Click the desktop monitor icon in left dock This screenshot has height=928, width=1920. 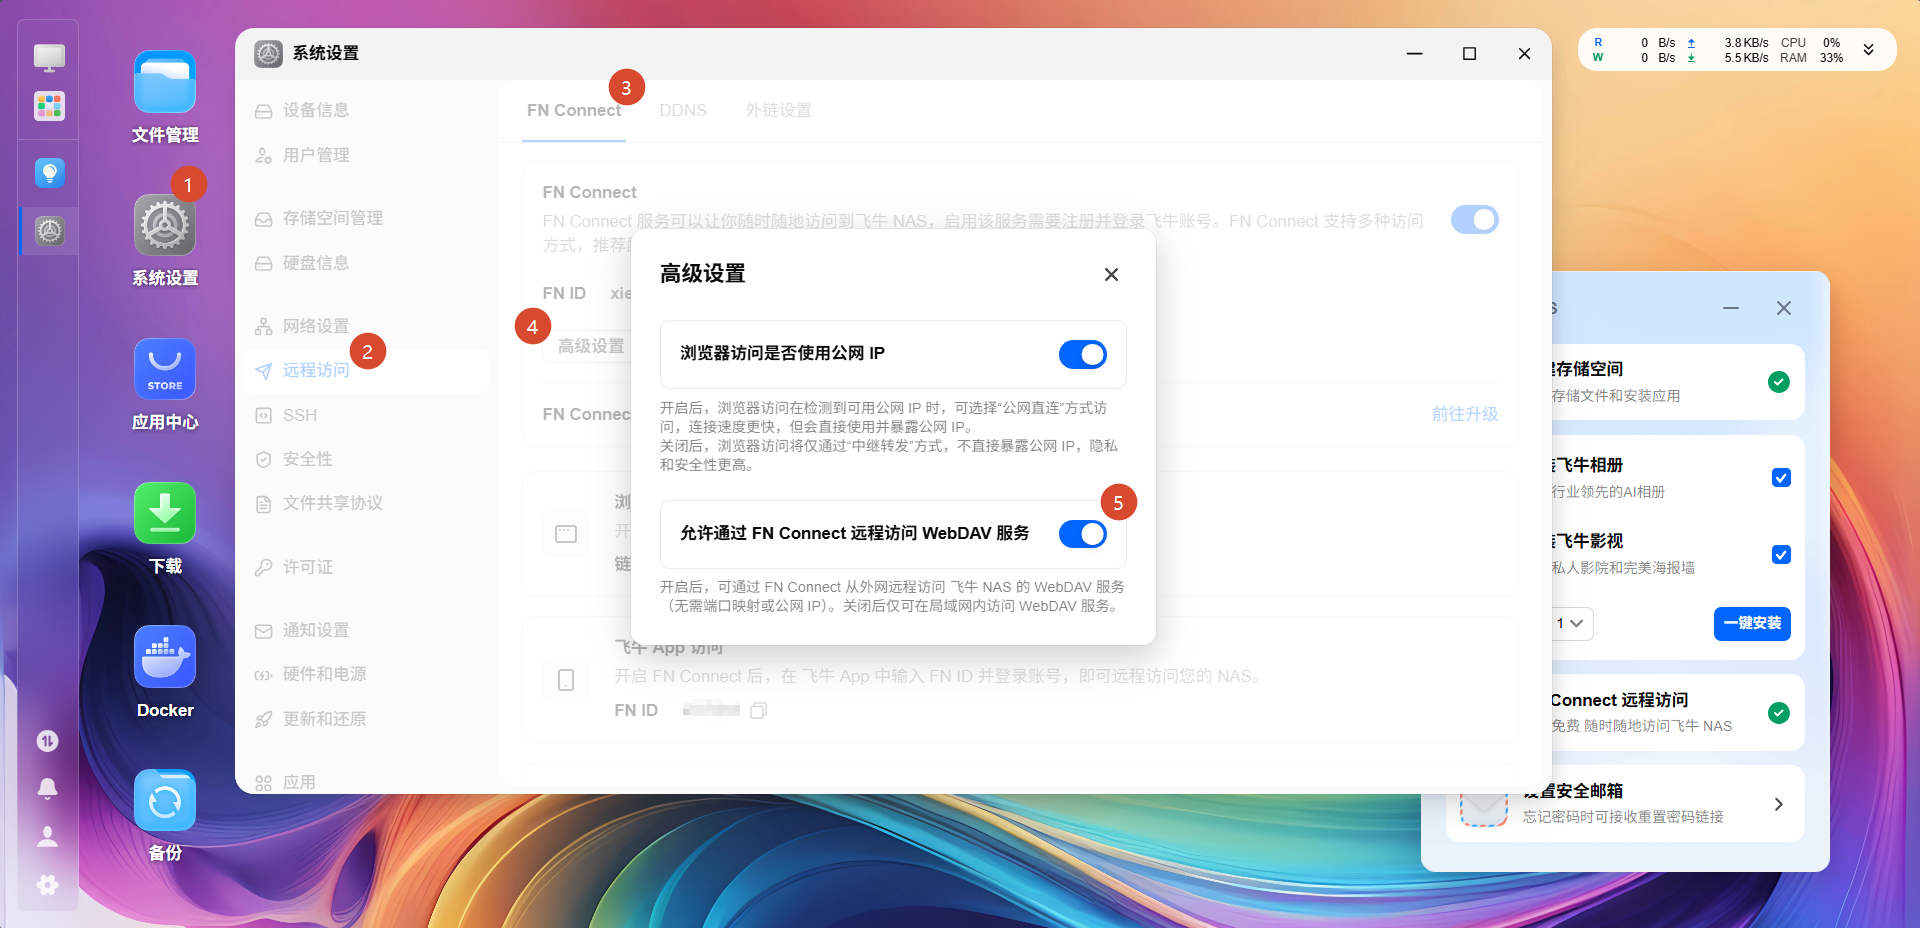coord(49,57)
